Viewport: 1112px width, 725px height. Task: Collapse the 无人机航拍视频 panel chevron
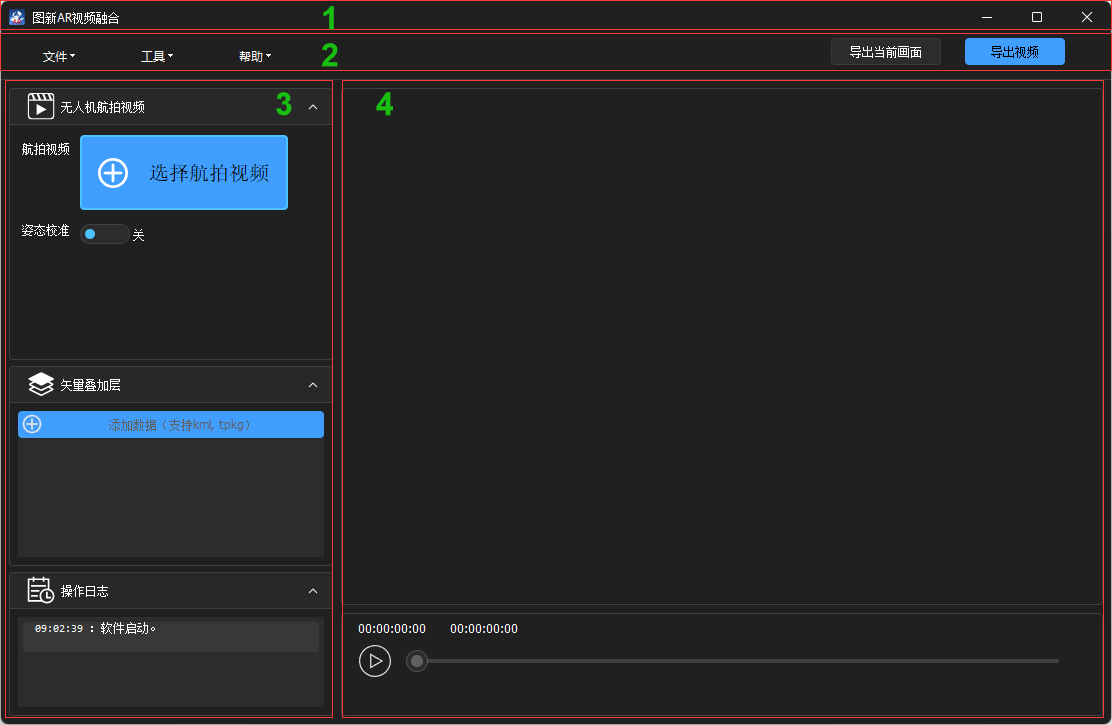[313, 106]
